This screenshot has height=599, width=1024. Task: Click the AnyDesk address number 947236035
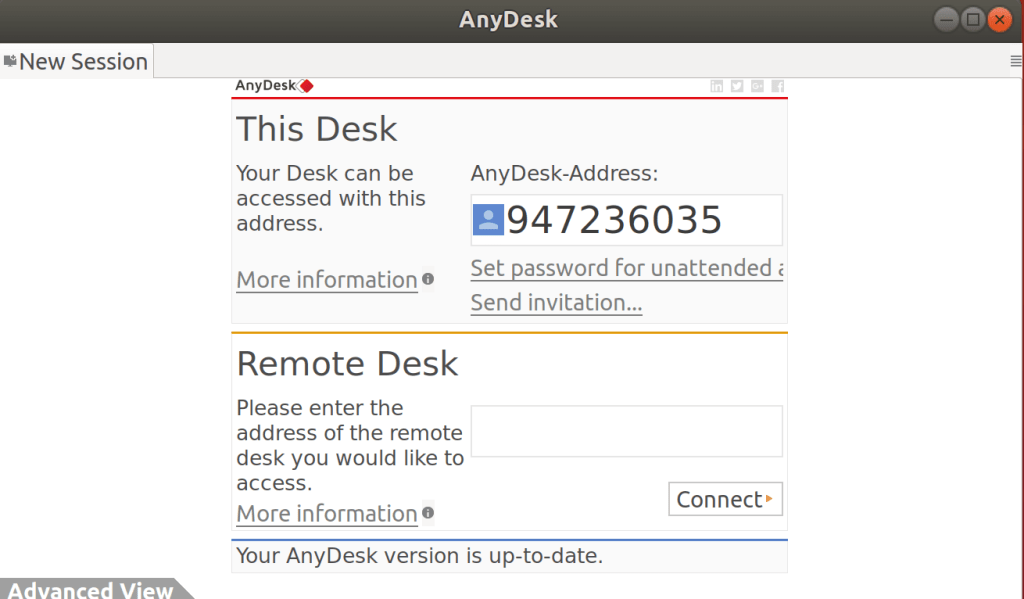tap(614, 220)
